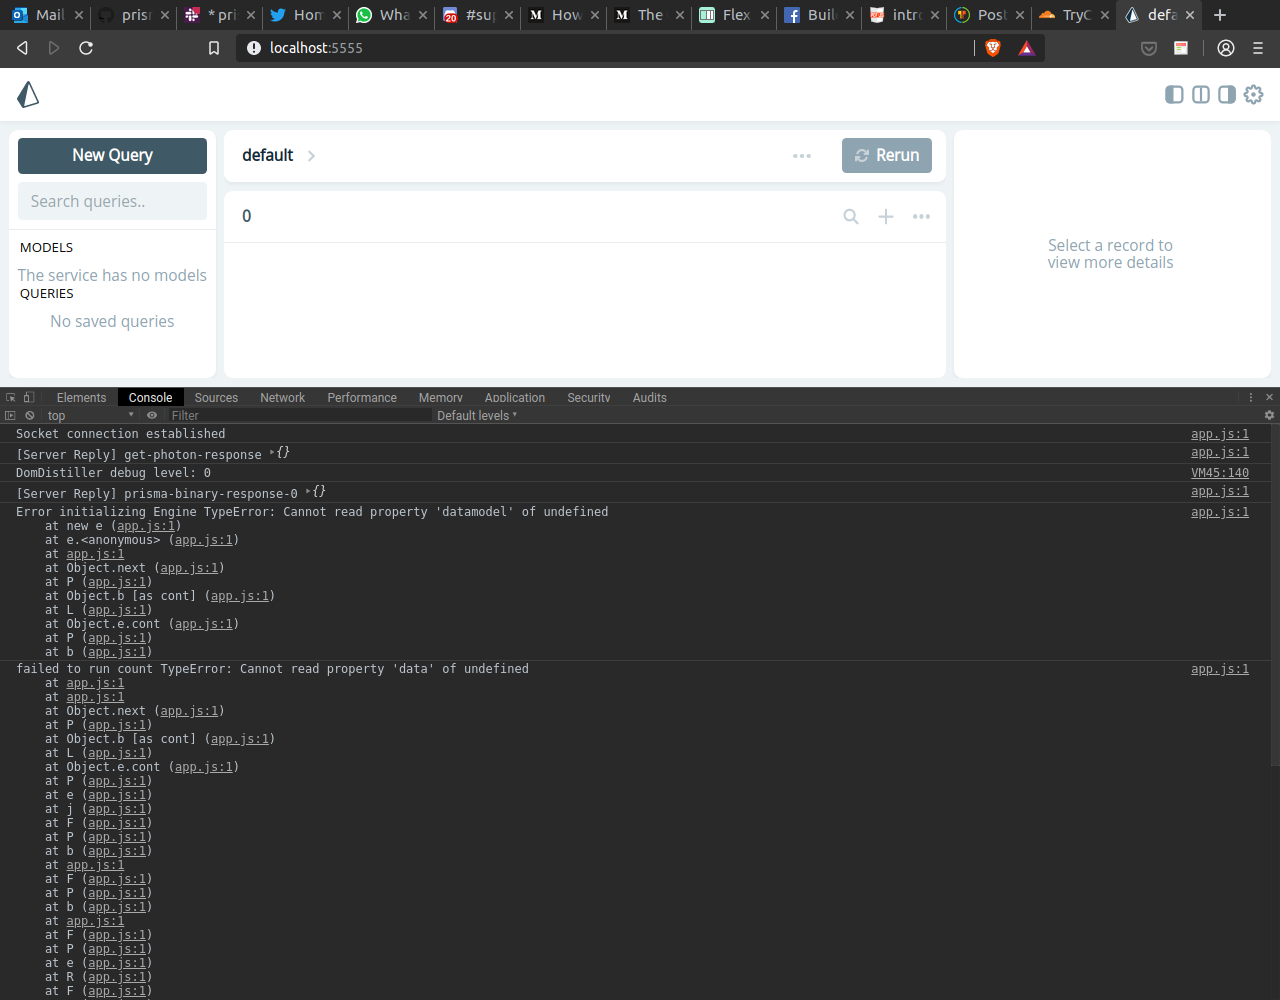
Task: Enable the Brave shields icon in address bar
Action: [x=992, y=47]
